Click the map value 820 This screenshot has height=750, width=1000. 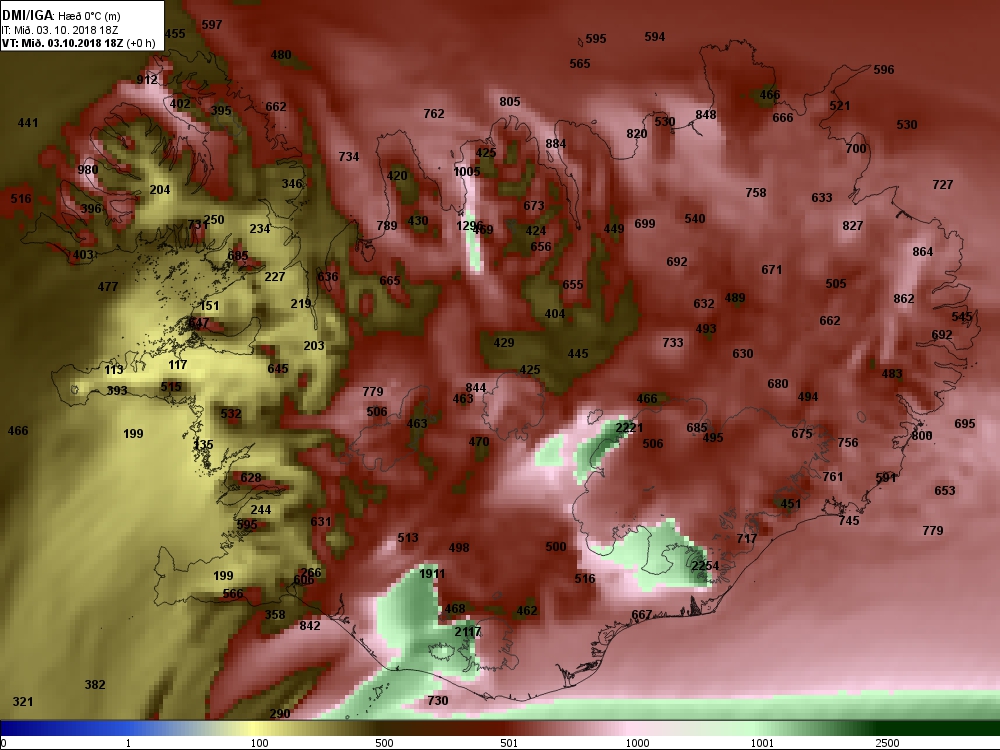pos(636,134)
